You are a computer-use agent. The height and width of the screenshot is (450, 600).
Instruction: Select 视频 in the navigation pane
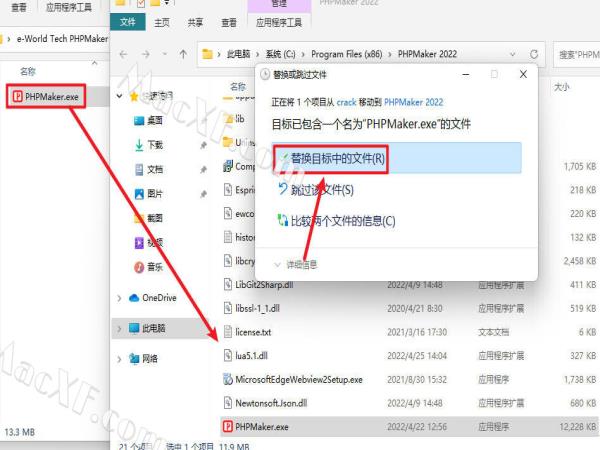(x=148, y=243)
